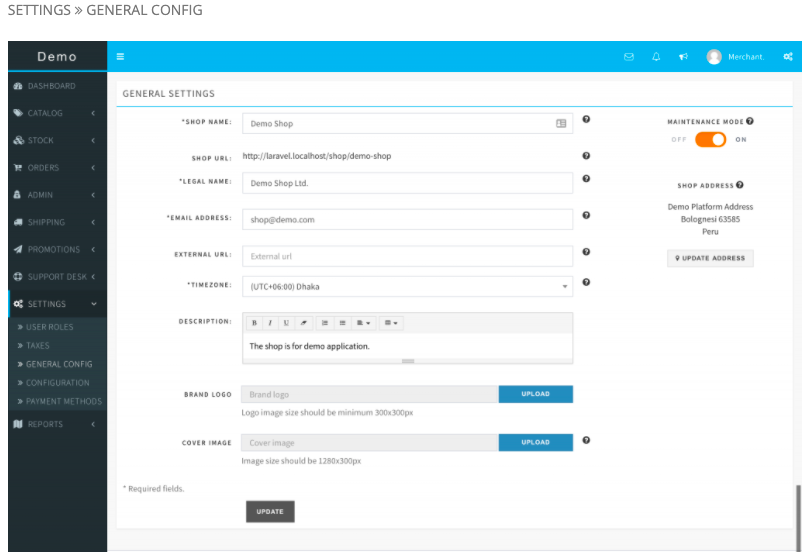Open table insert dropdown in editor
Image resolution: width=802 pixels, height=552 pixels.
point(391,323)
